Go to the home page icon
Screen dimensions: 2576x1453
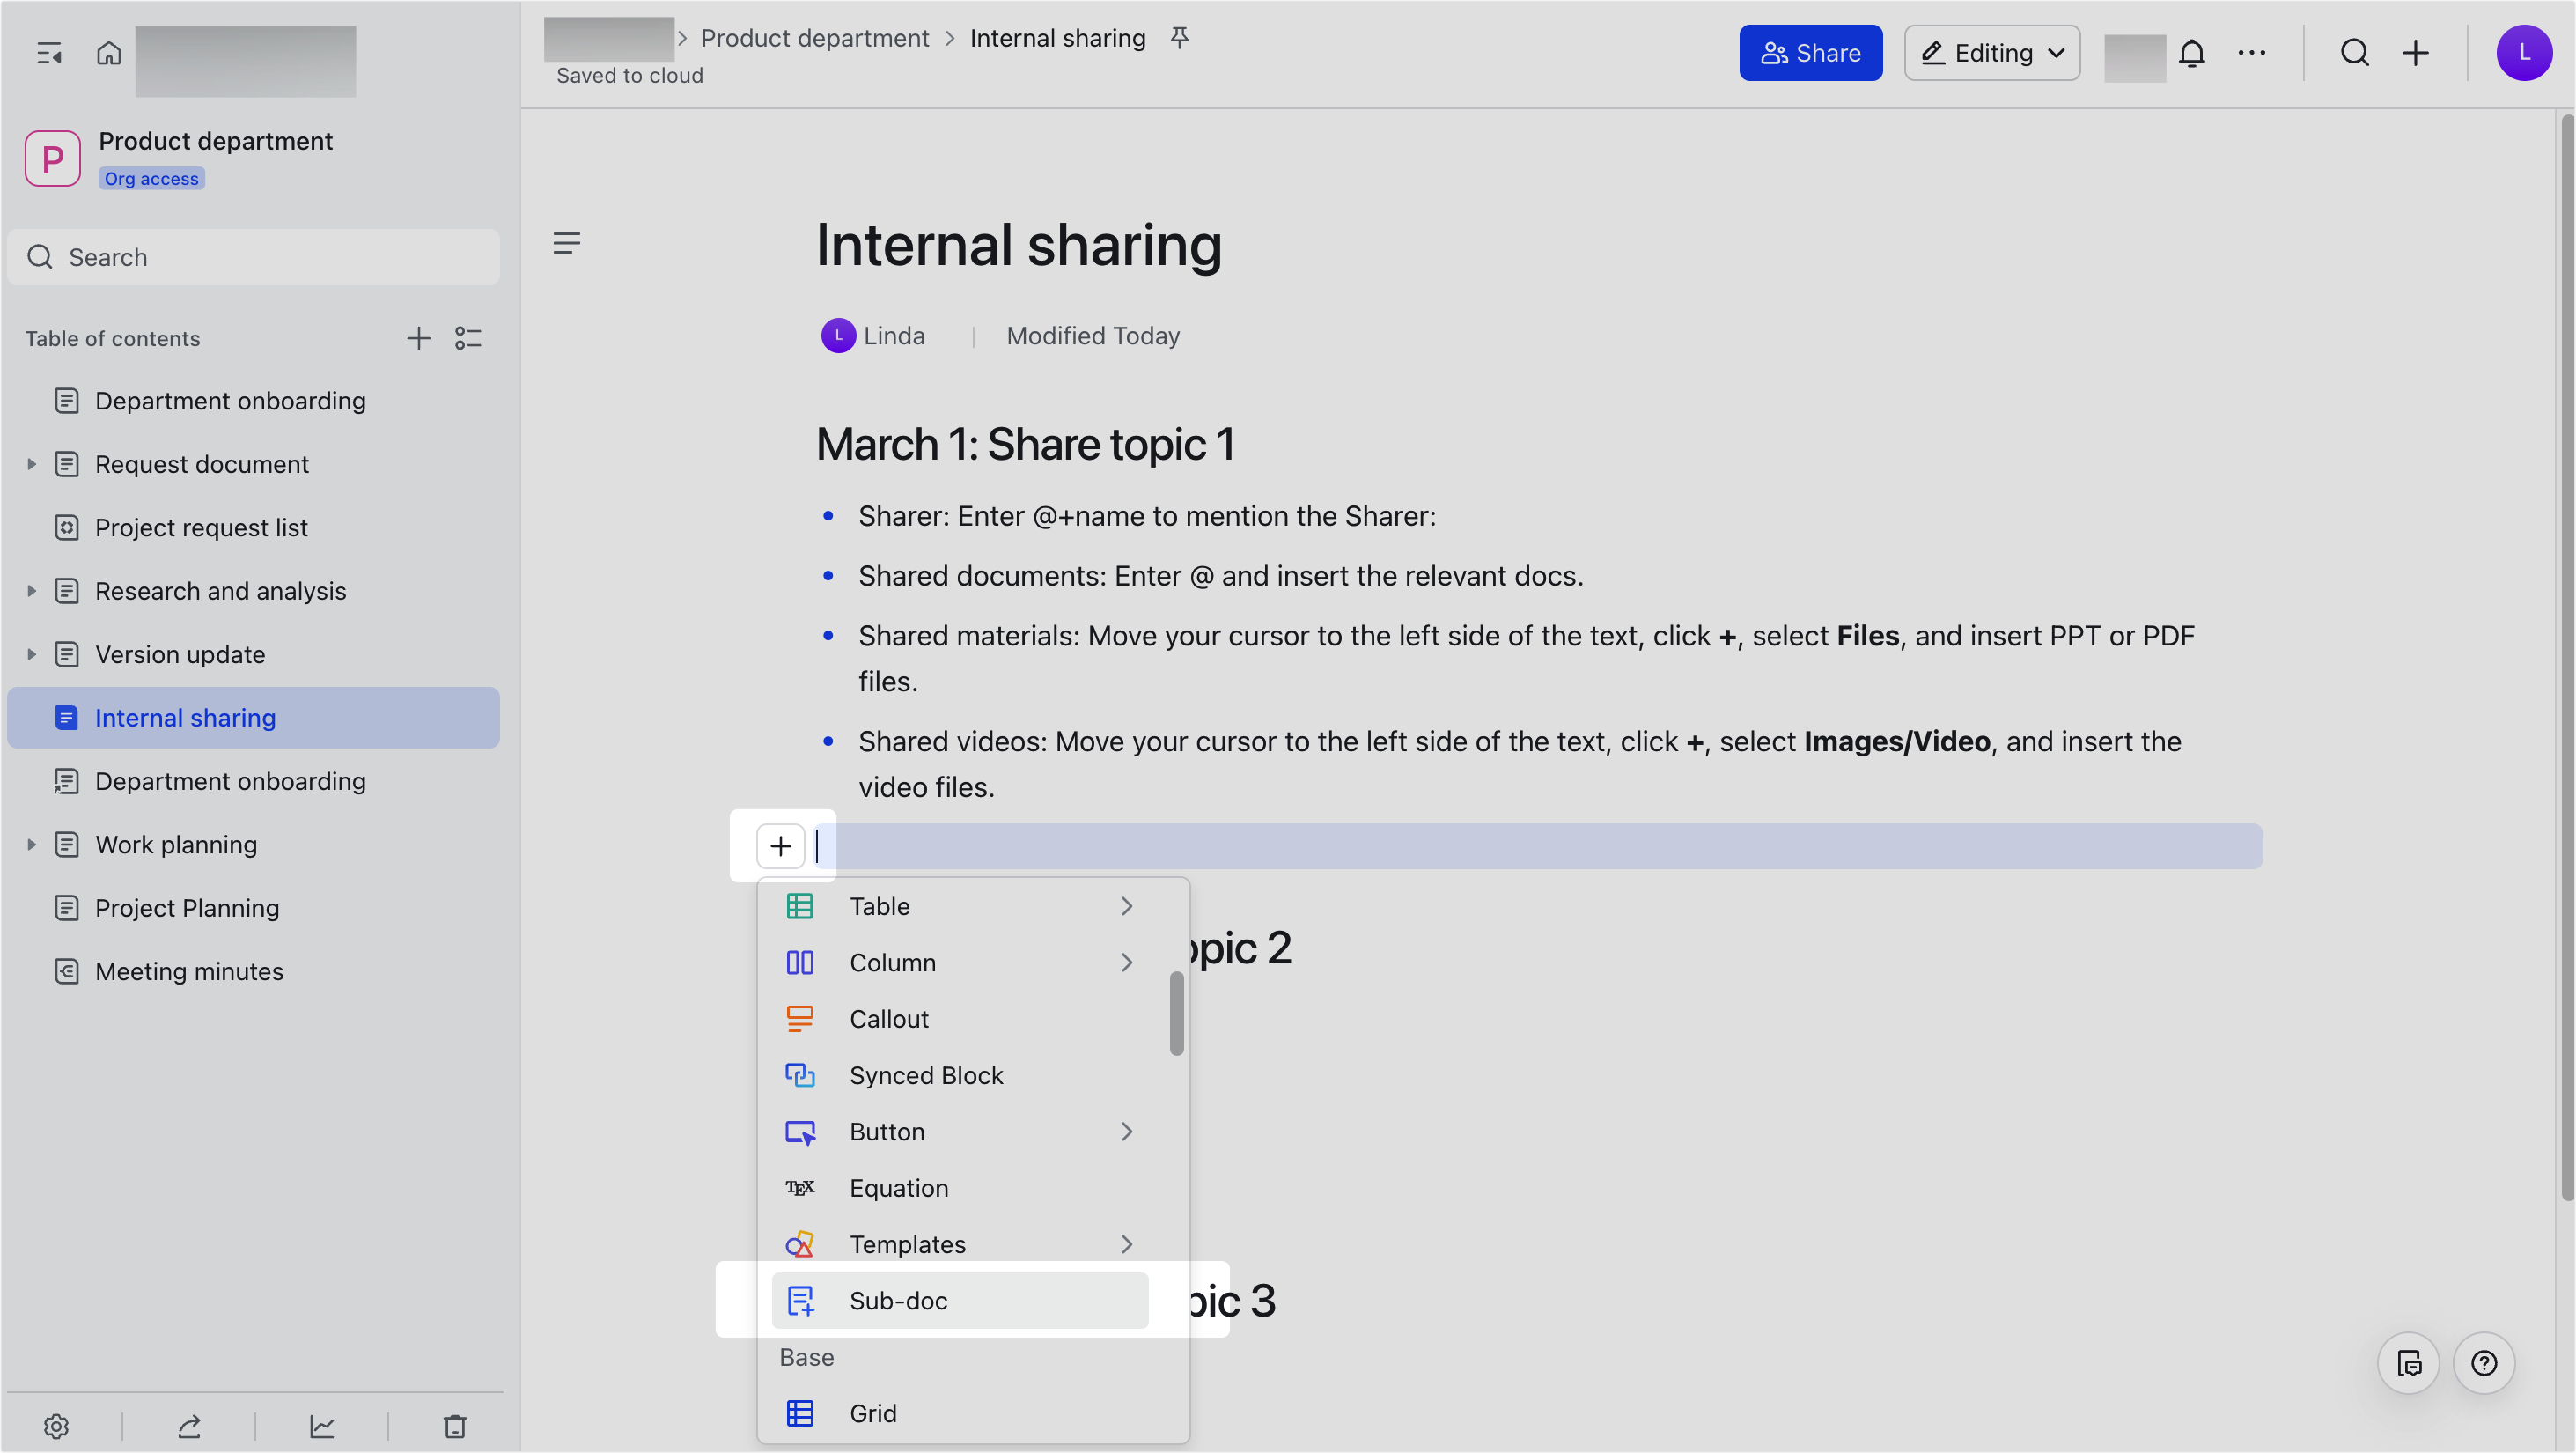(109, 53)
